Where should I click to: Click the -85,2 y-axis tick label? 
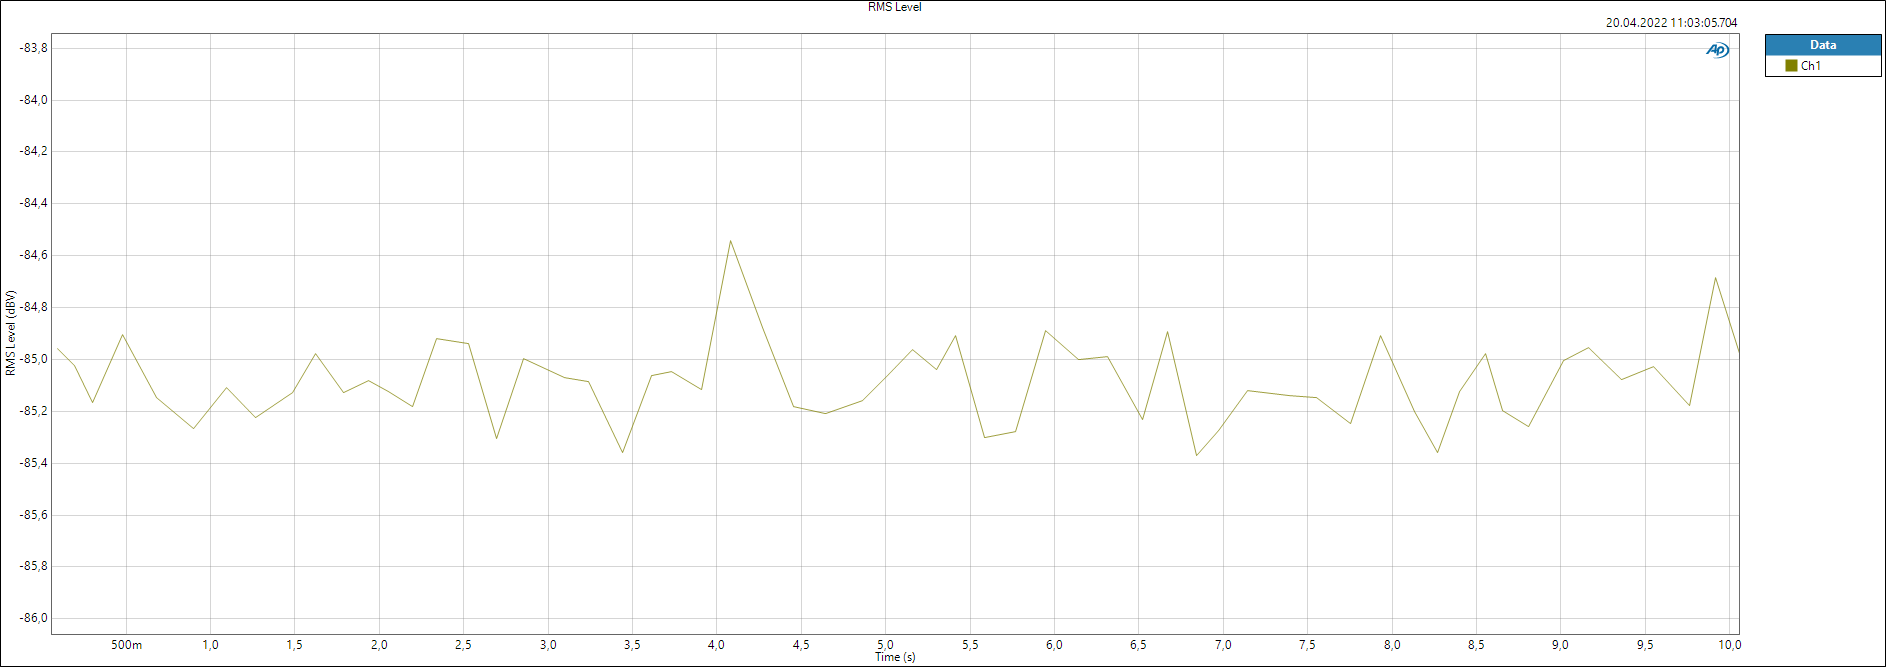[33, 411]
